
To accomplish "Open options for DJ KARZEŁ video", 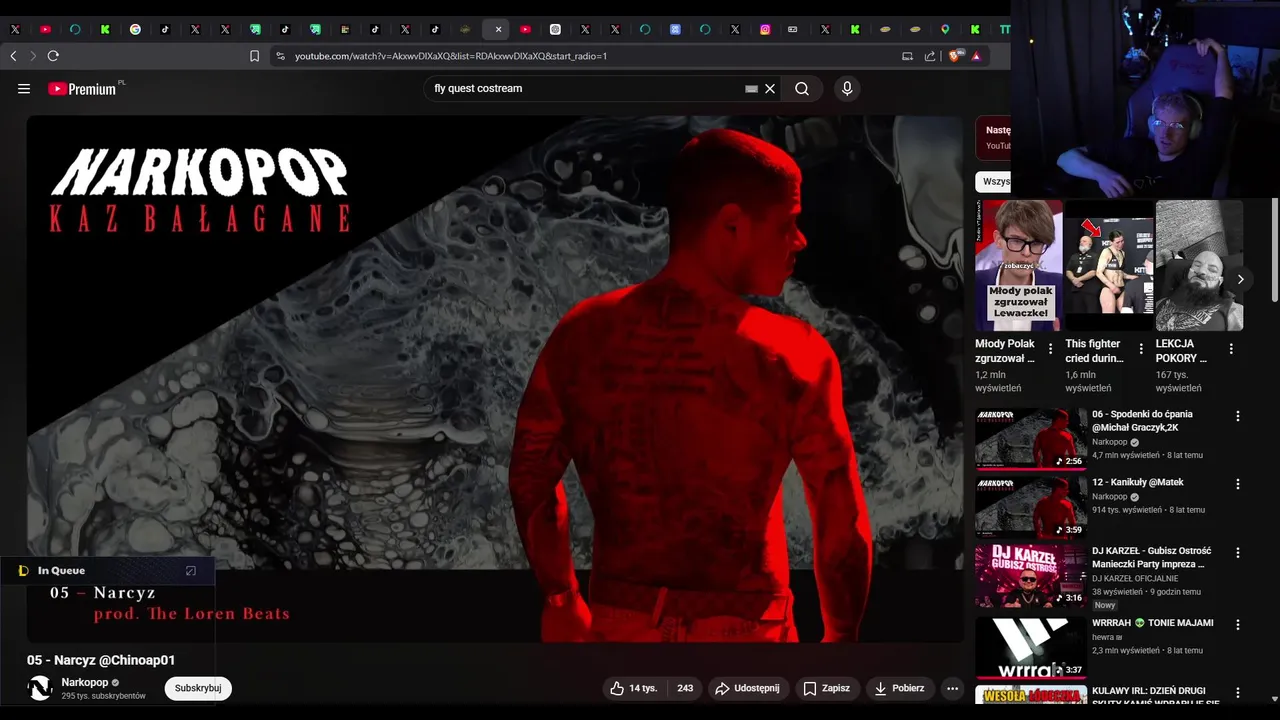I will tap(1238, 552).
